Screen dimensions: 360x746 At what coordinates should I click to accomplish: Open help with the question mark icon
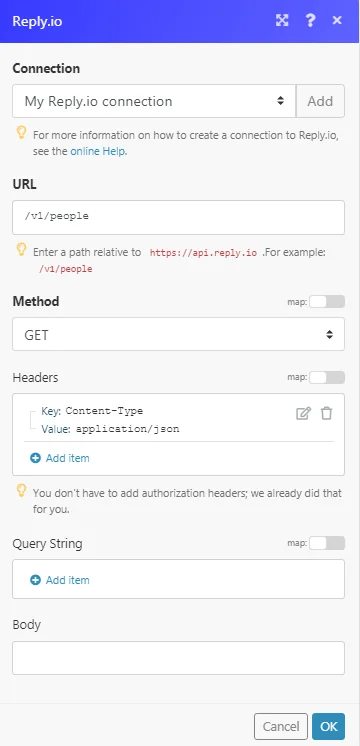coord(310,20)
